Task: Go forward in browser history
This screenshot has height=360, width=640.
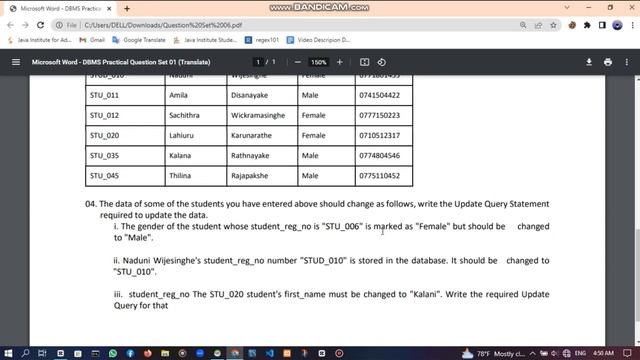Action: (x=25, y=25)
